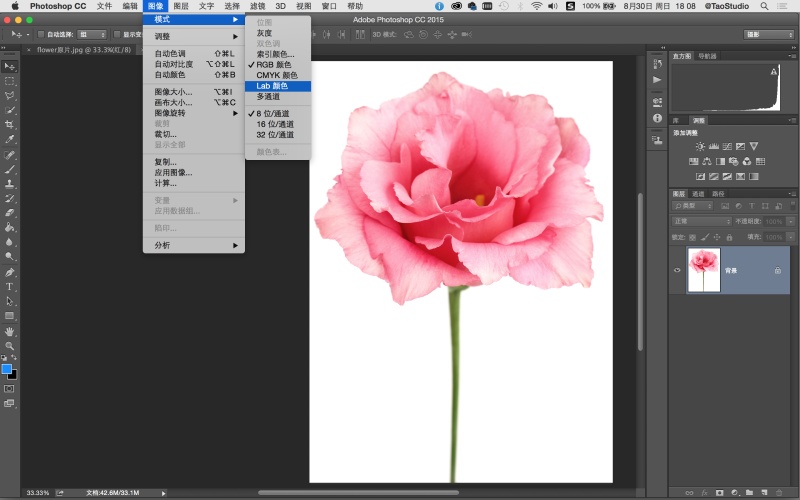This screenshot has height=500, width=800.
Task: Choose 灰度 grayscale mode
Action: pyautogui.click(x=278, y=33)
